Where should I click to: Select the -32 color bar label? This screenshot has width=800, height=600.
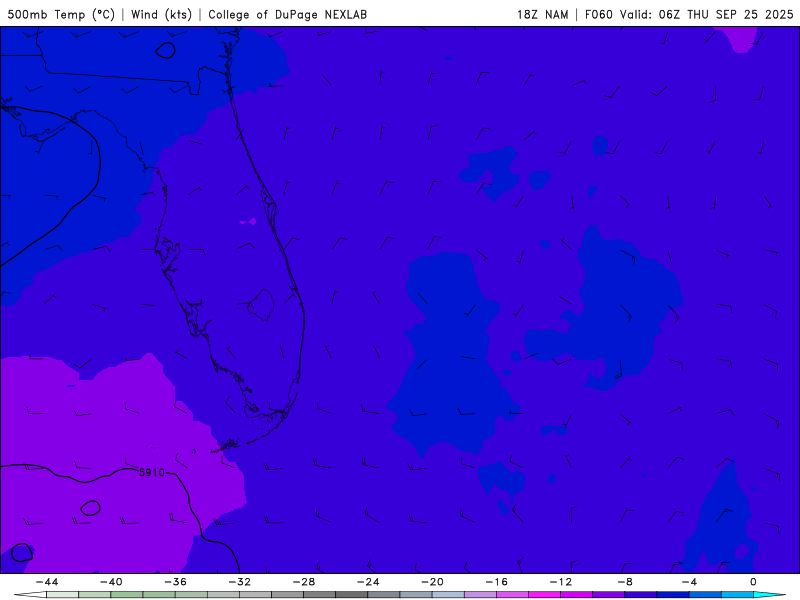pyautogui.click(x=240, y=582)
